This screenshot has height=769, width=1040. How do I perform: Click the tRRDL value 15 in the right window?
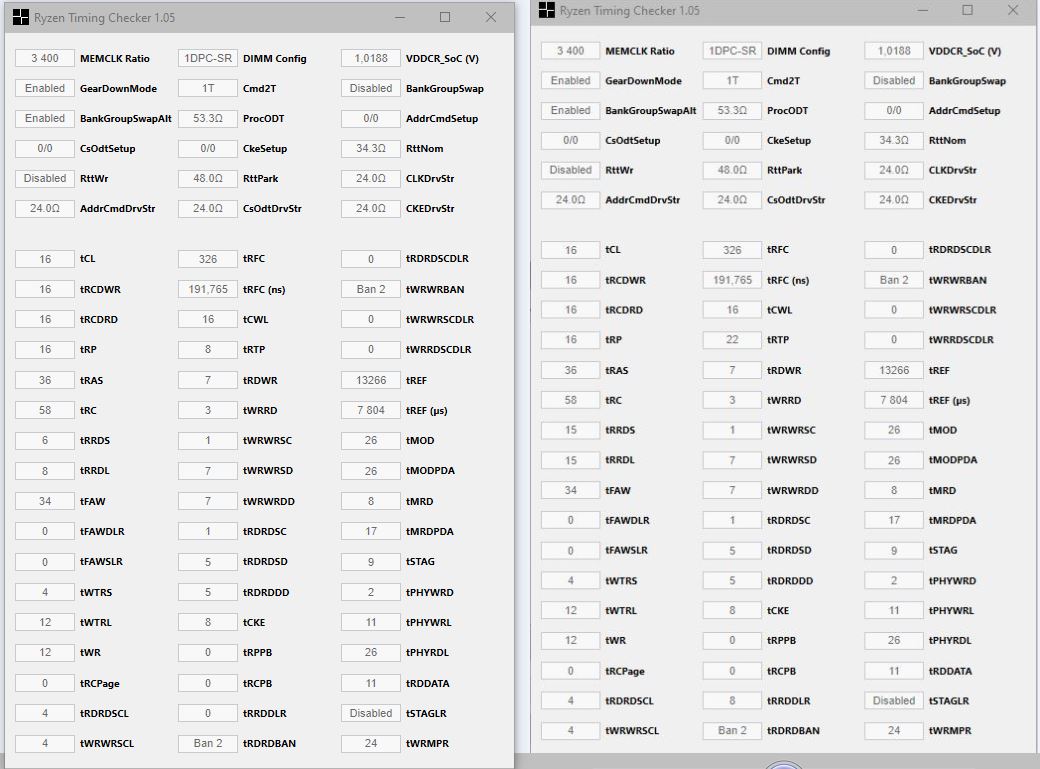point(570,460)
